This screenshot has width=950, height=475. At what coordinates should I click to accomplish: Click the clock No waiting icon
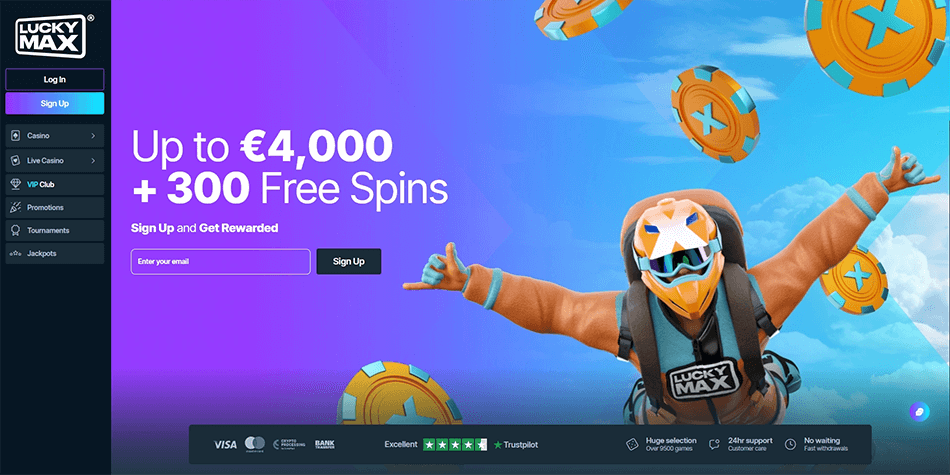790,445
